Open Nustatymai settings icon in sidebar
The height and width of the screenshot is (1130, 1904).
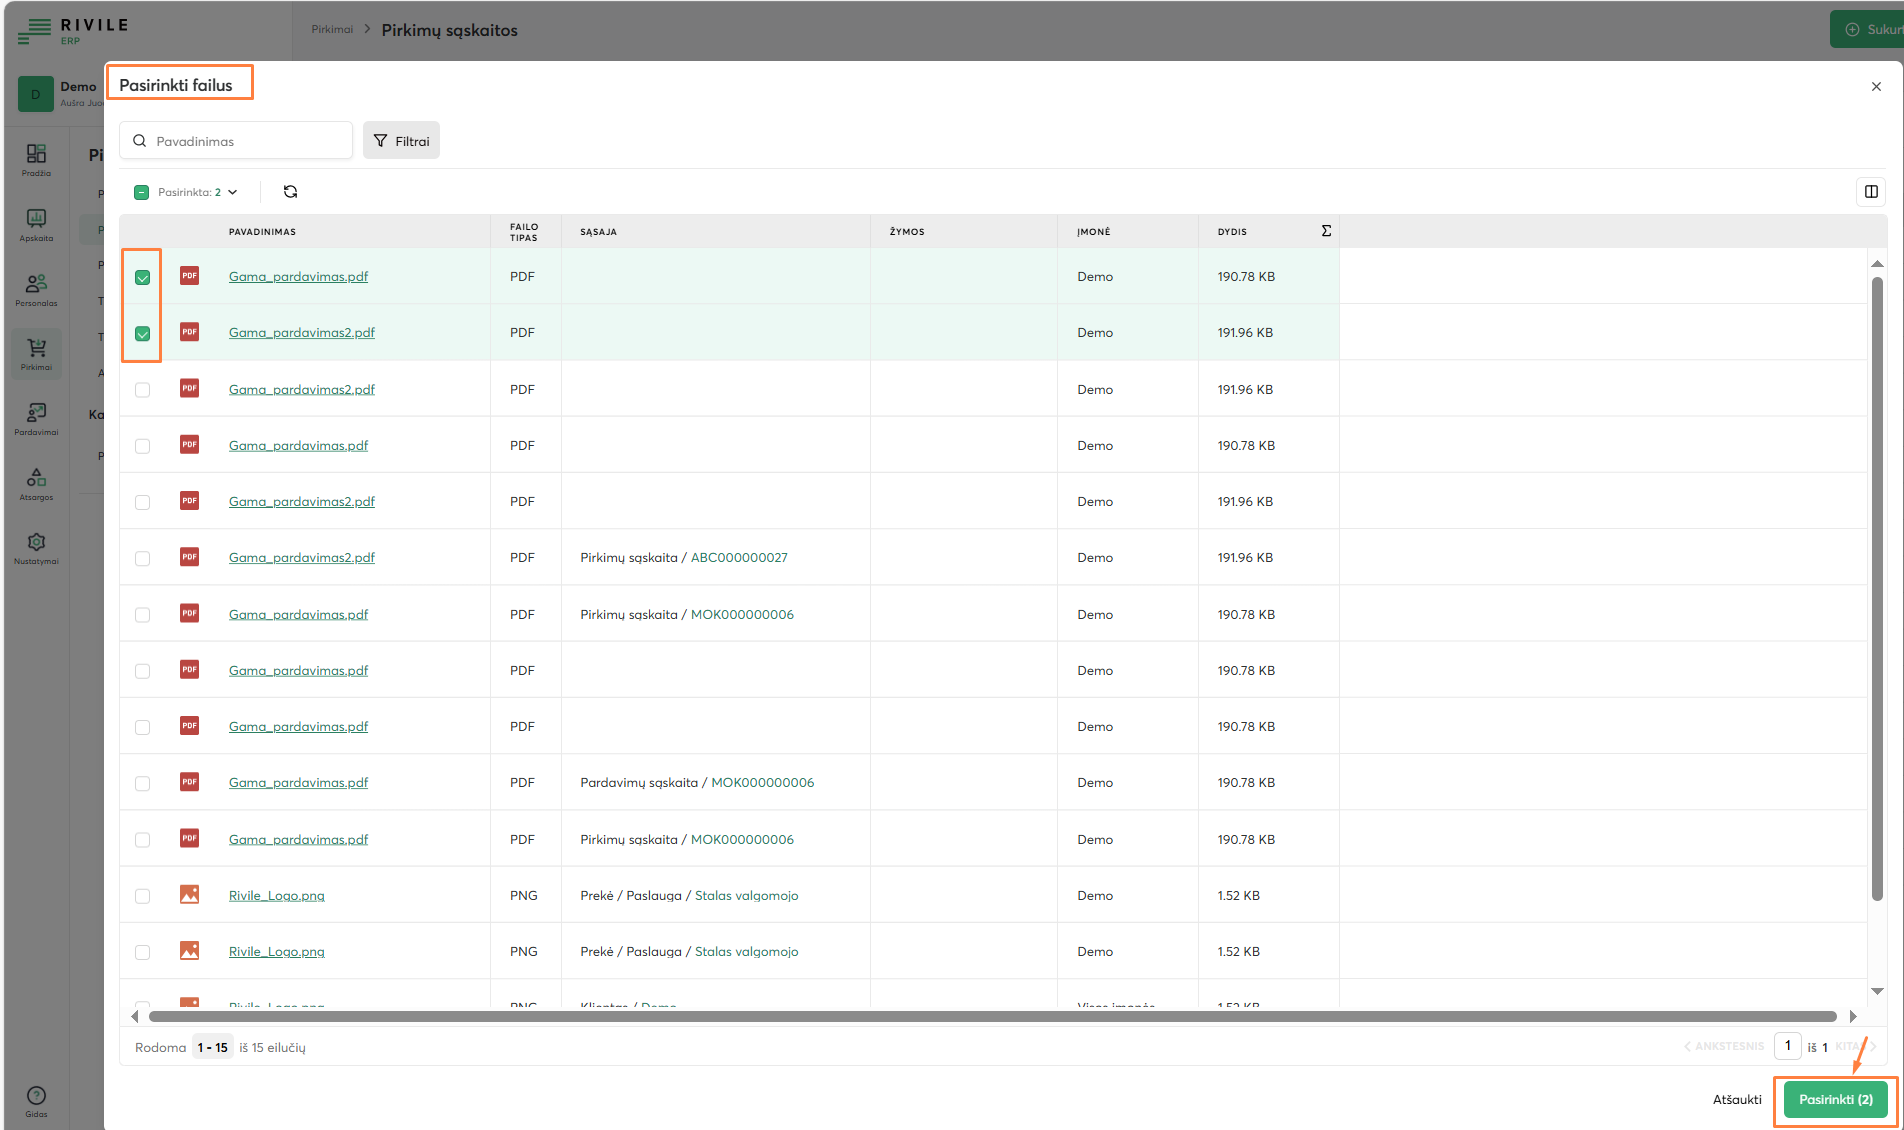coord(37,547)
